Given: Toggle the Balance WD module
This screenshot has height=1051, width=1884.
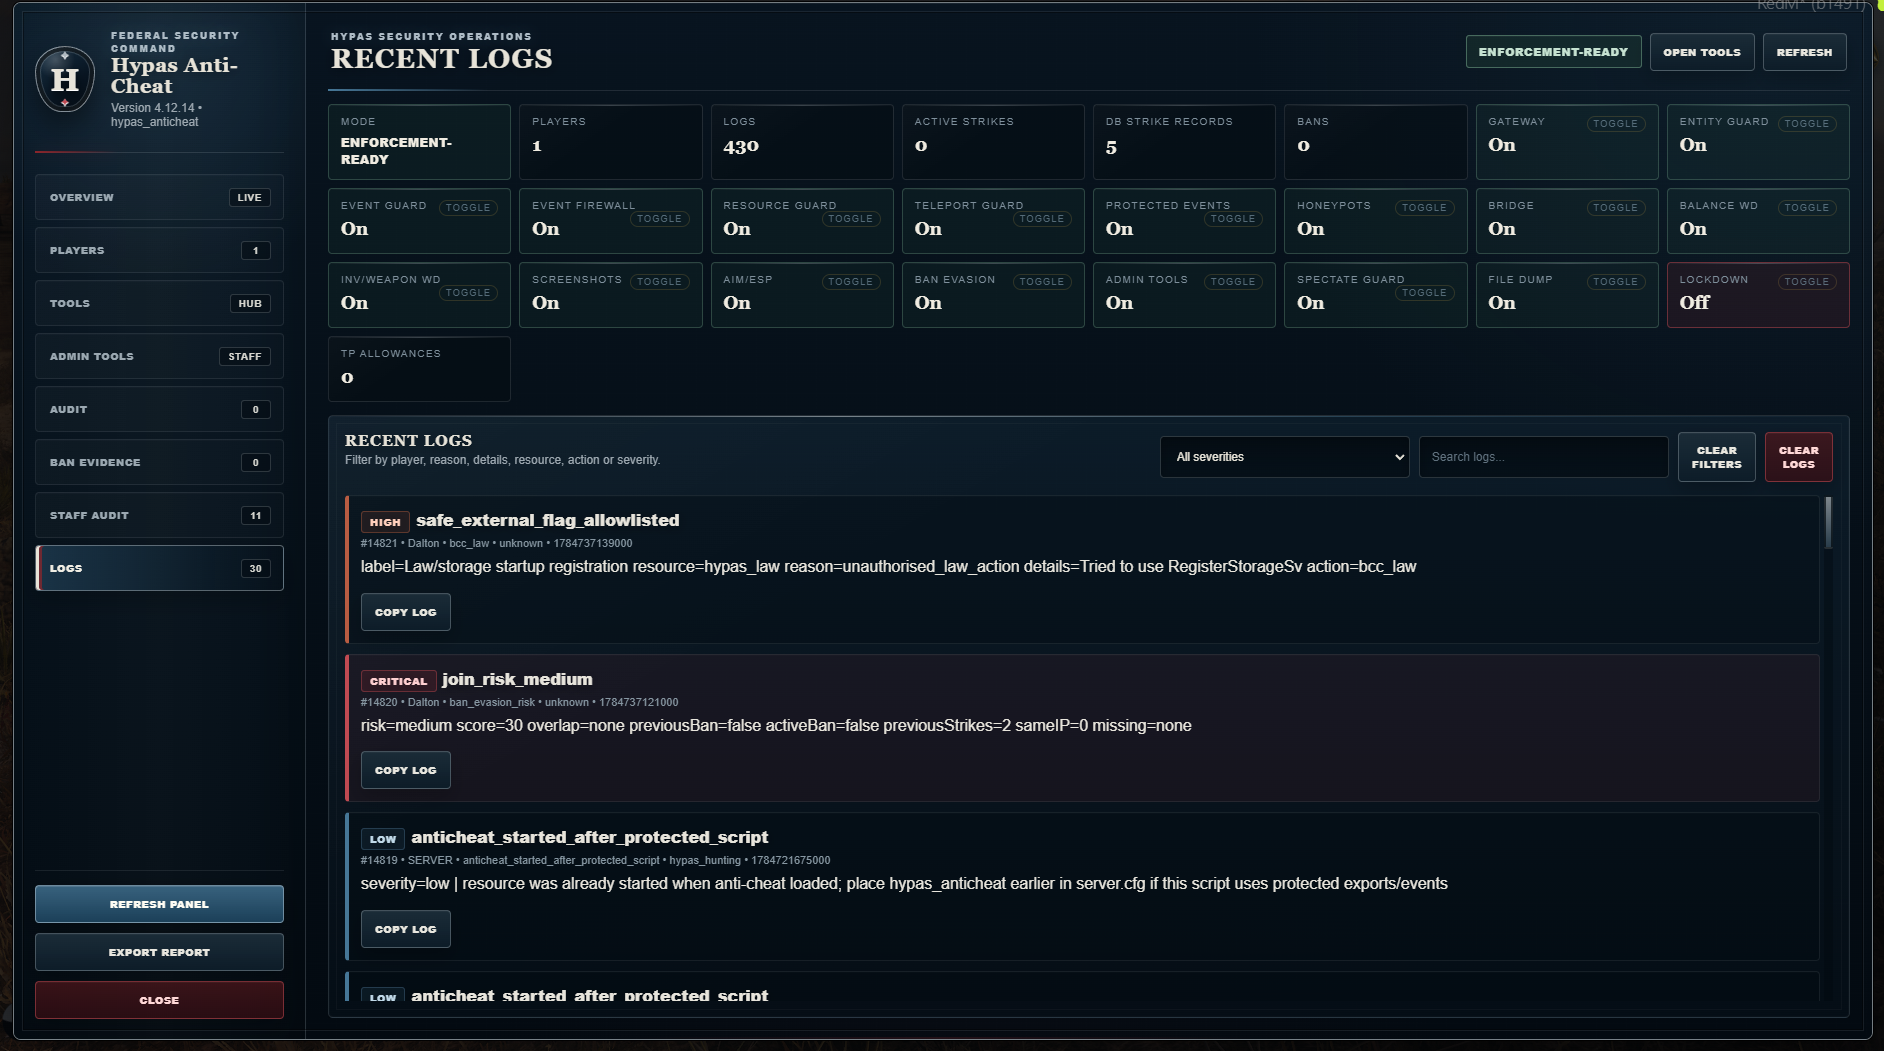Looking at the screenshot, I should tap(1806, 208).
